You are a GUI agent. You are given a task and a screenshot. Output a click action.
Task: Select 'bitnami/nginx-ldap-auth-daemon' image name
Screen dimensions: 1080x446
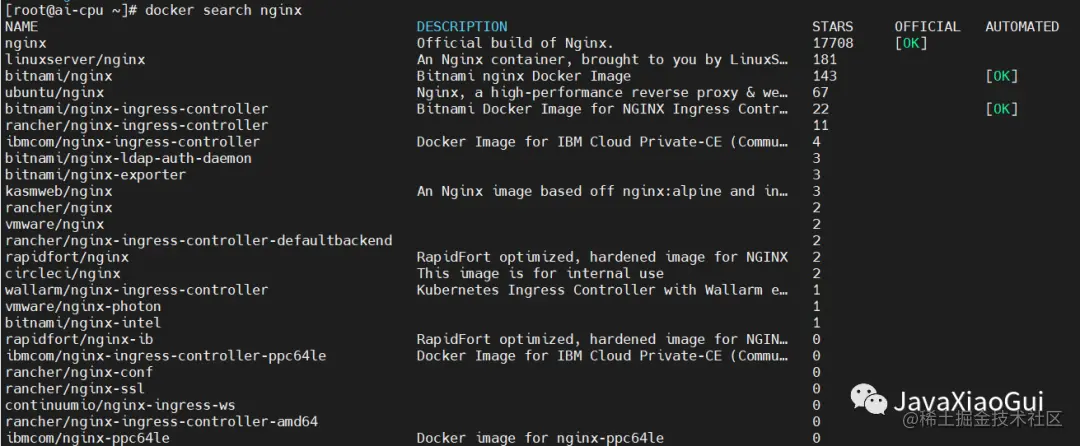click(128, 159)
